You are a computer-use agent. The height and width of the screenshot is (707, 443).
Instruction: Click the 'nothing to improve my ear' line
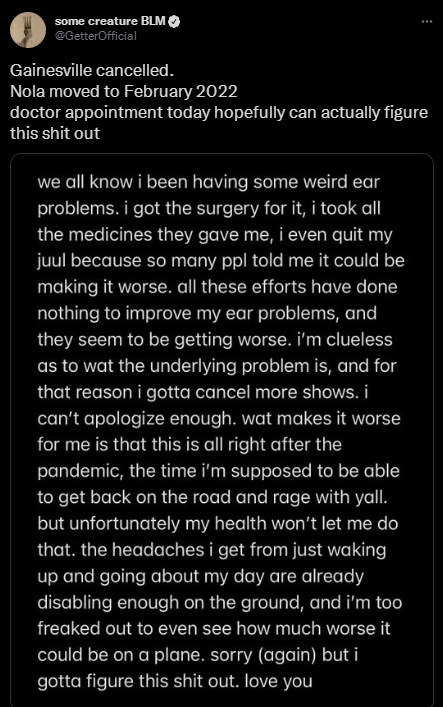coord(207,313)
